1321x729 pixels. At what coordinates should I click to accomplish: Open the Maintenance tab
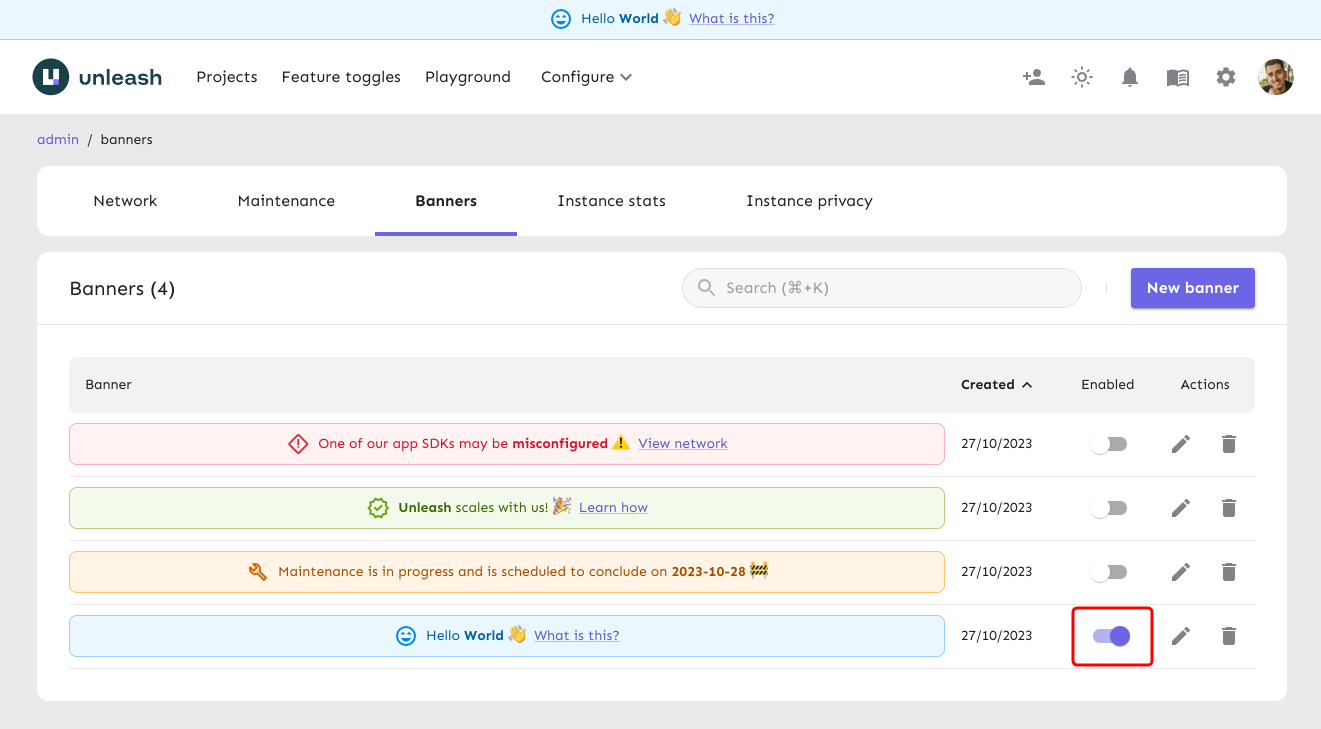[x=286, y=201]
